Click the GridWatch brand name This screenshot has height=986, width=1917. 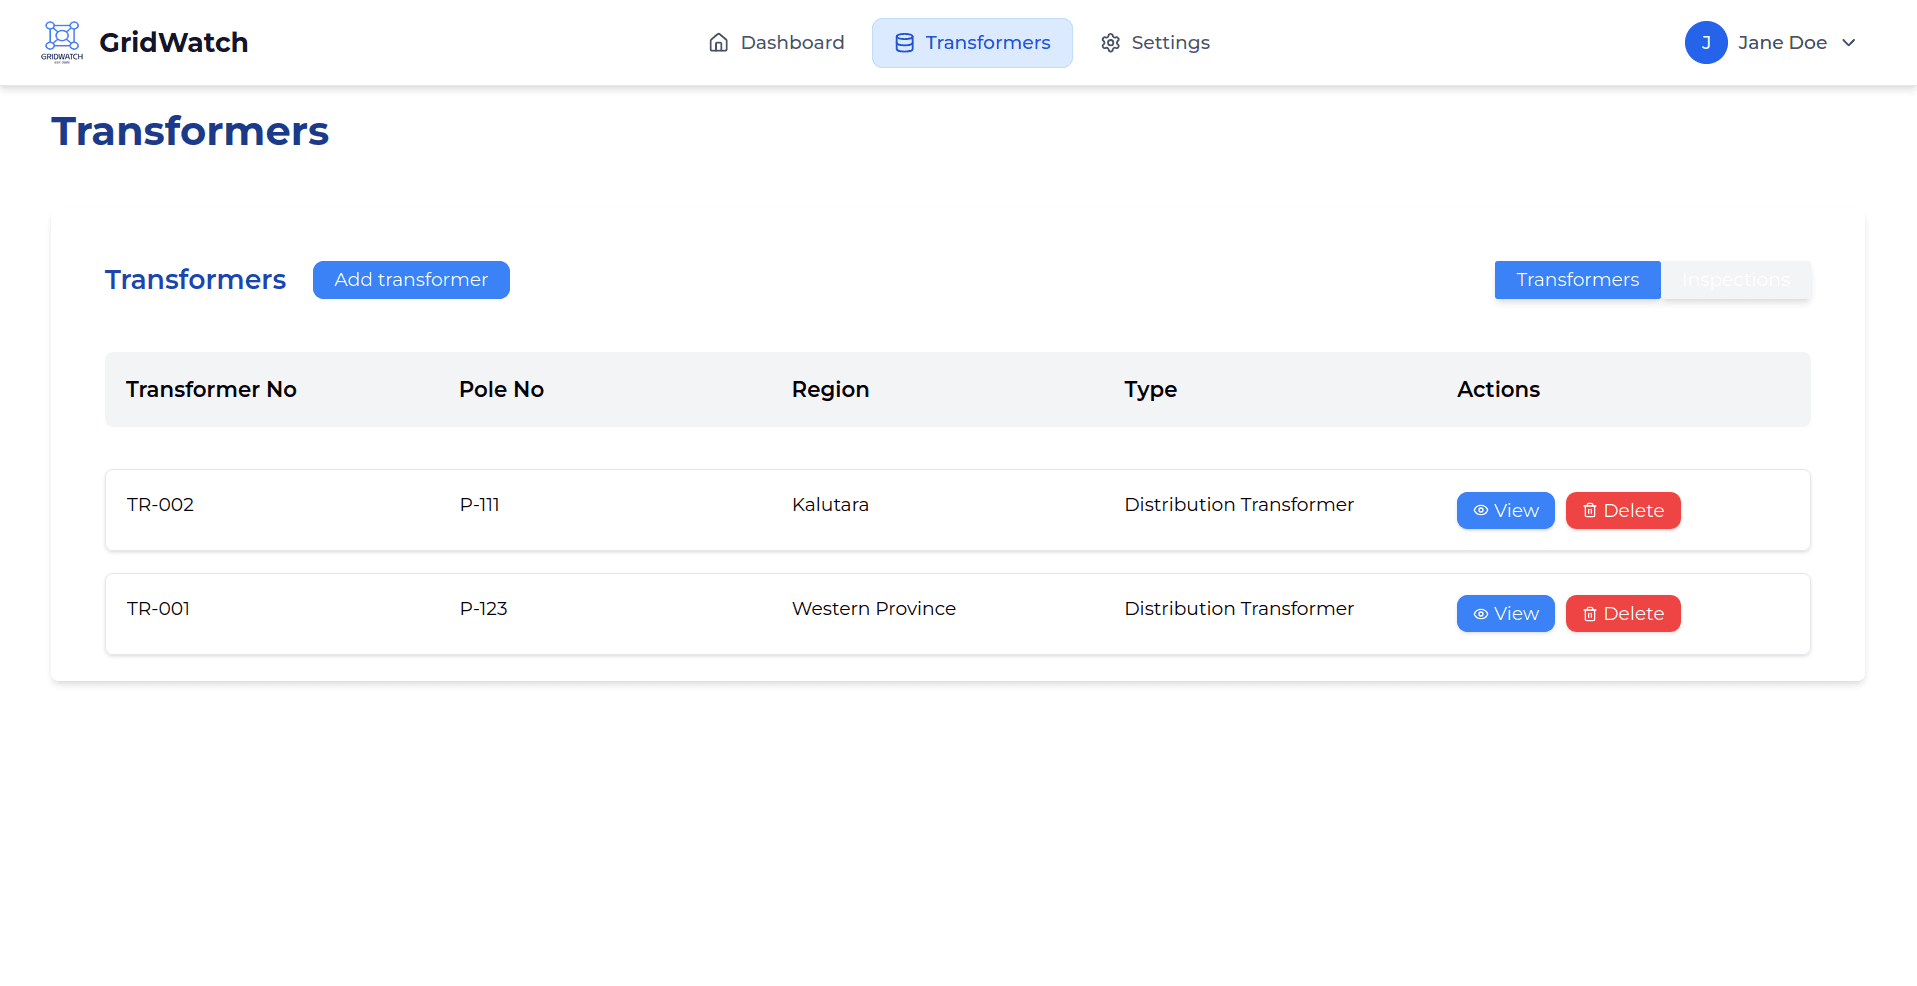[x=174, y=43]
